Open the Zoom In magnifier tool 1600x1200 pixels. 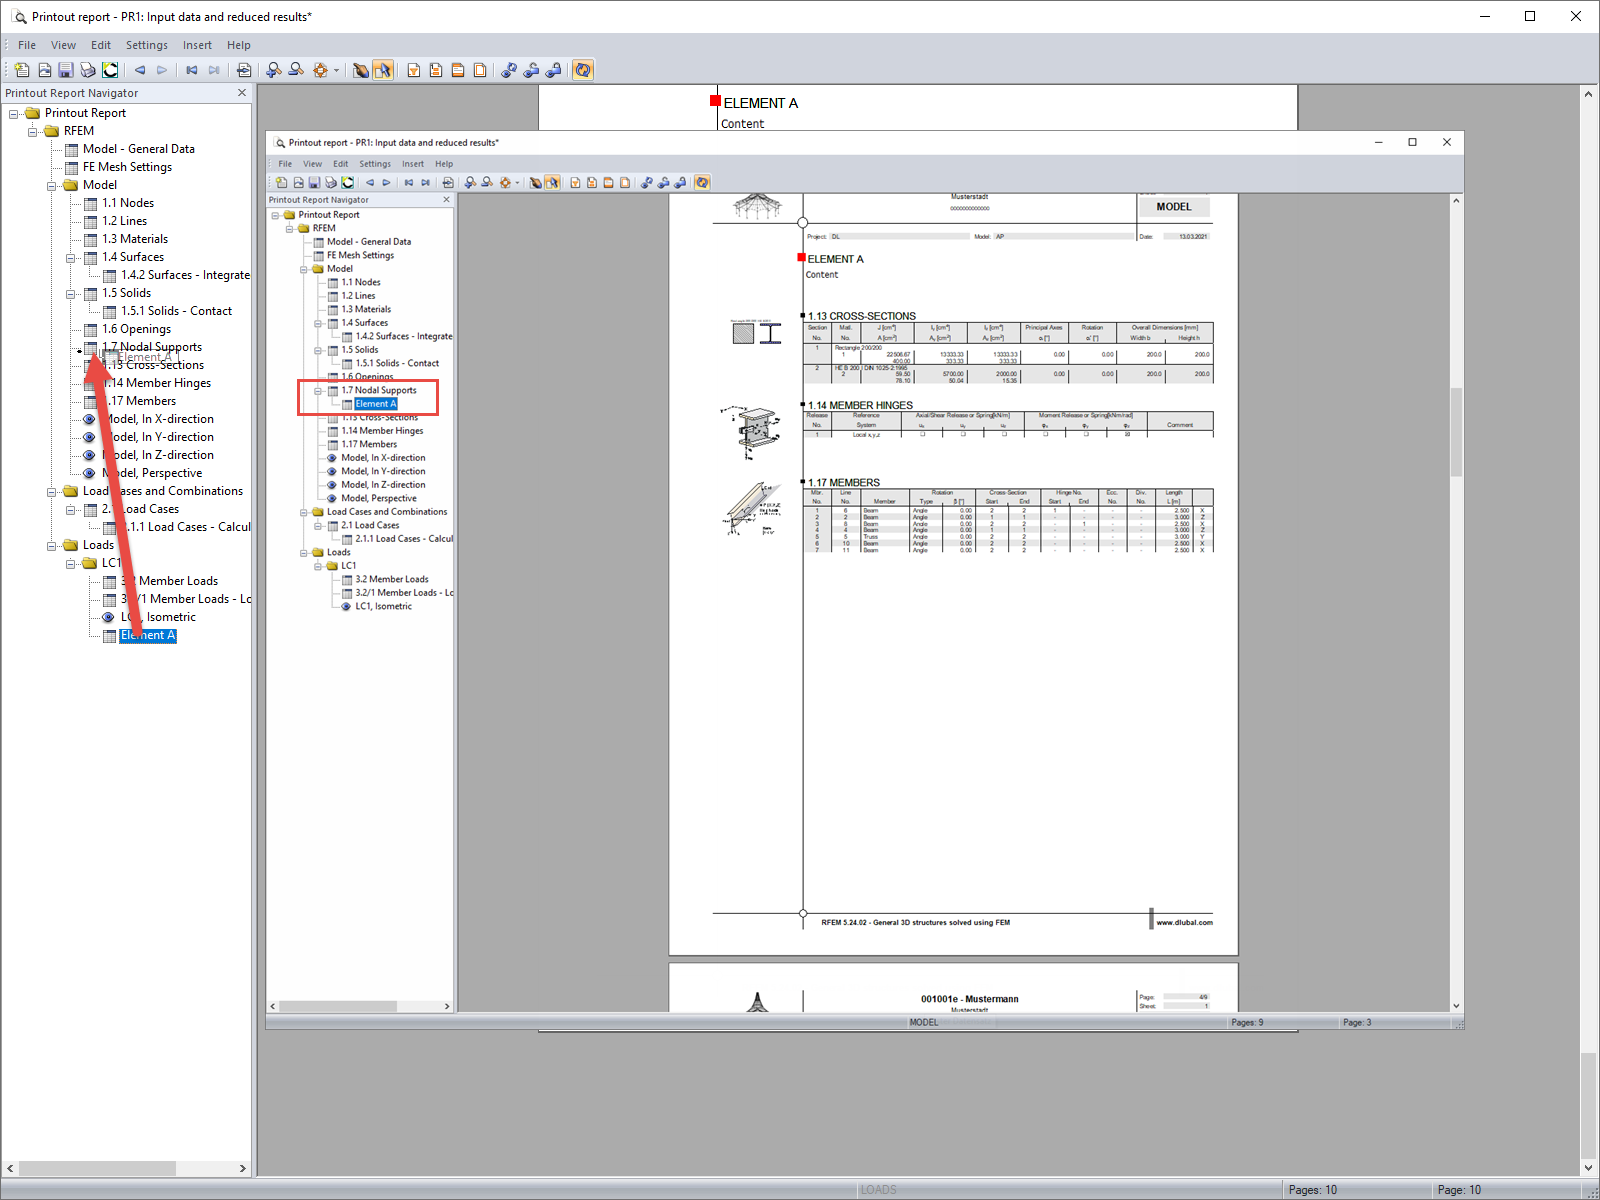coord(271,70)
